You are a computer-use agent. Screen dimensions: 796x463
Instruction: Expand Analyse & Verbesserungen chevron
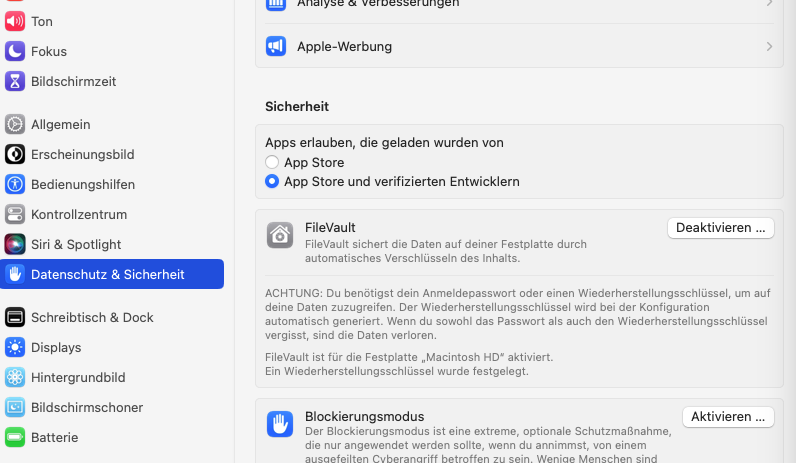[x=769, y=4]
